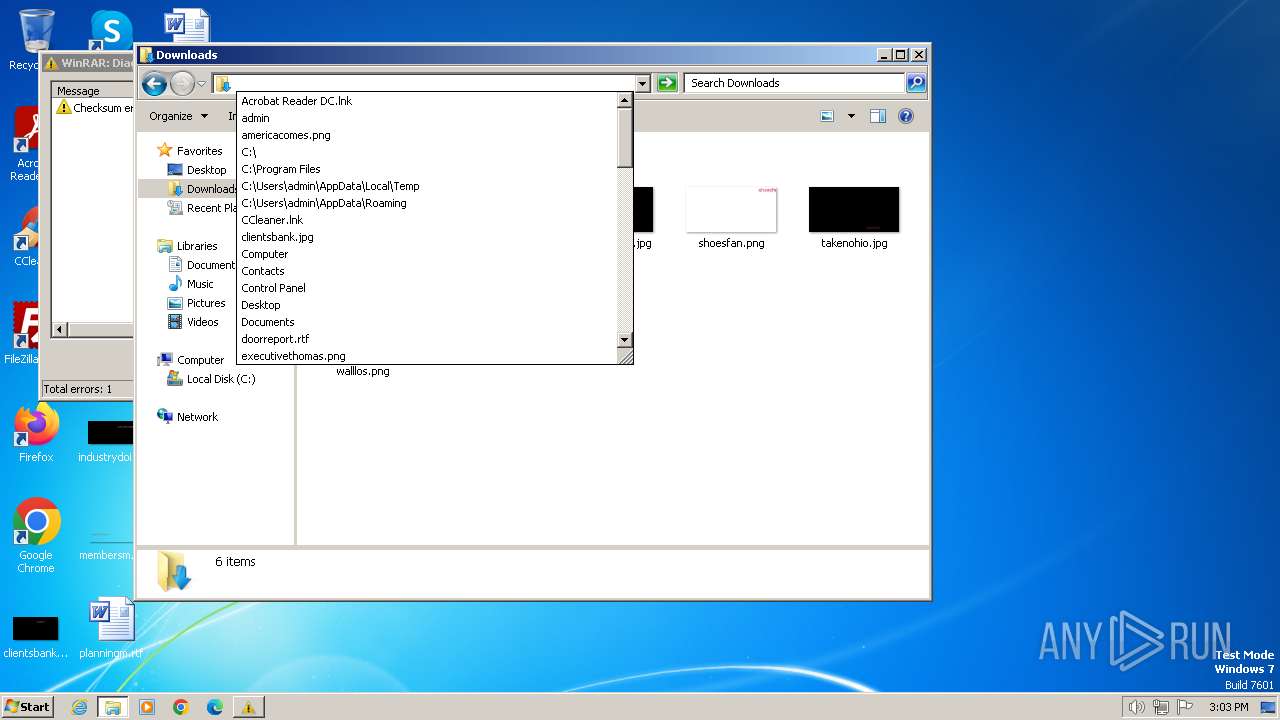Select Network in the navigation pane
This screenshot has width=1280, height=720.
click(197, 417)
